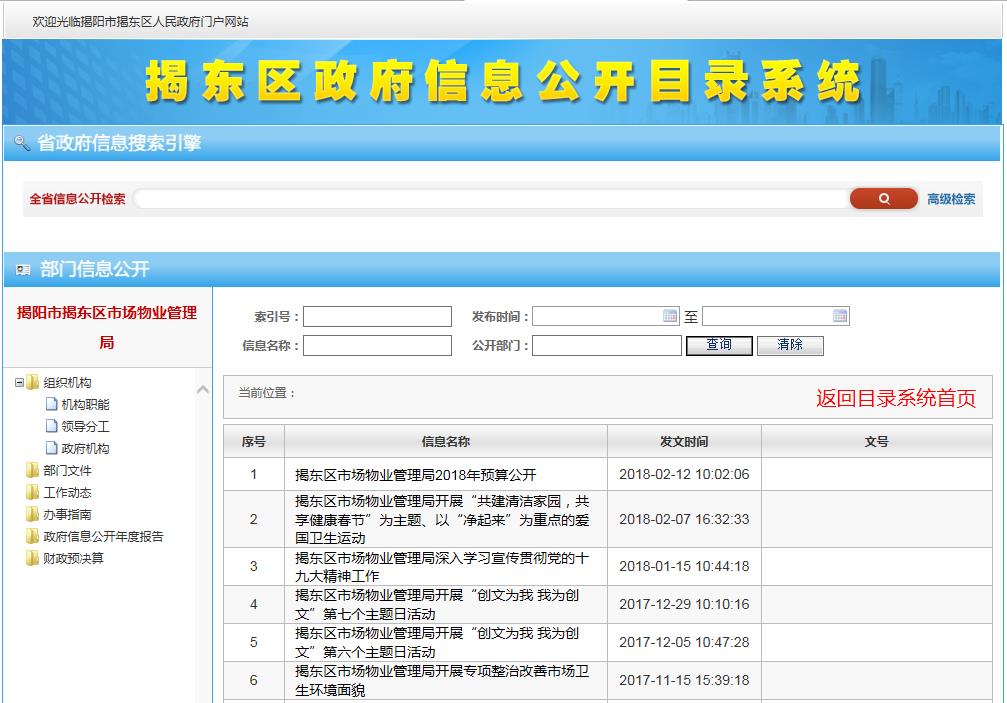1007x703 pixels.
Task: Click date 2017-11-15 15:39:18
Action: [x=684, y=681]
